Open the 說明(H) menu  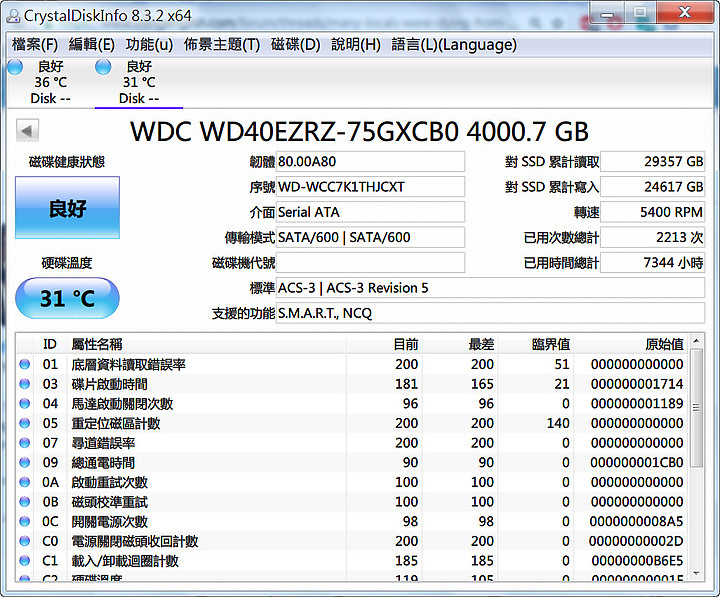356,45
